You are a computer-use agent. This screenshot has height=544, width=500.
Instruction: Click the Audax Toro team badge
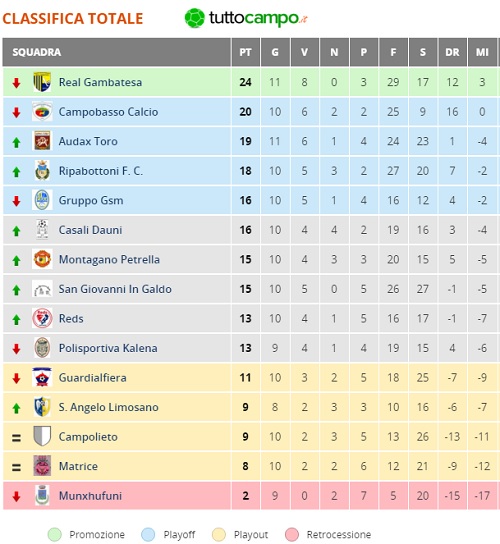tap(42, 141)
